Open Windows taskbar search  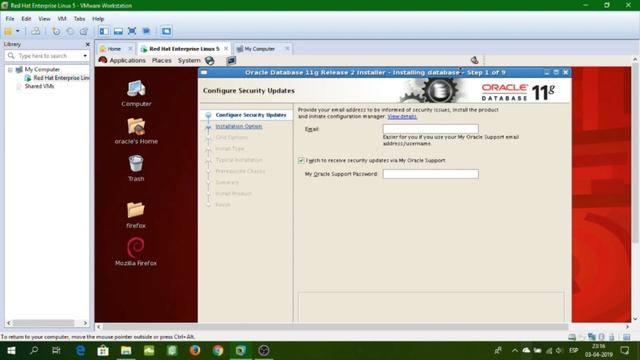pyautogui.click(x=34, y=351)
